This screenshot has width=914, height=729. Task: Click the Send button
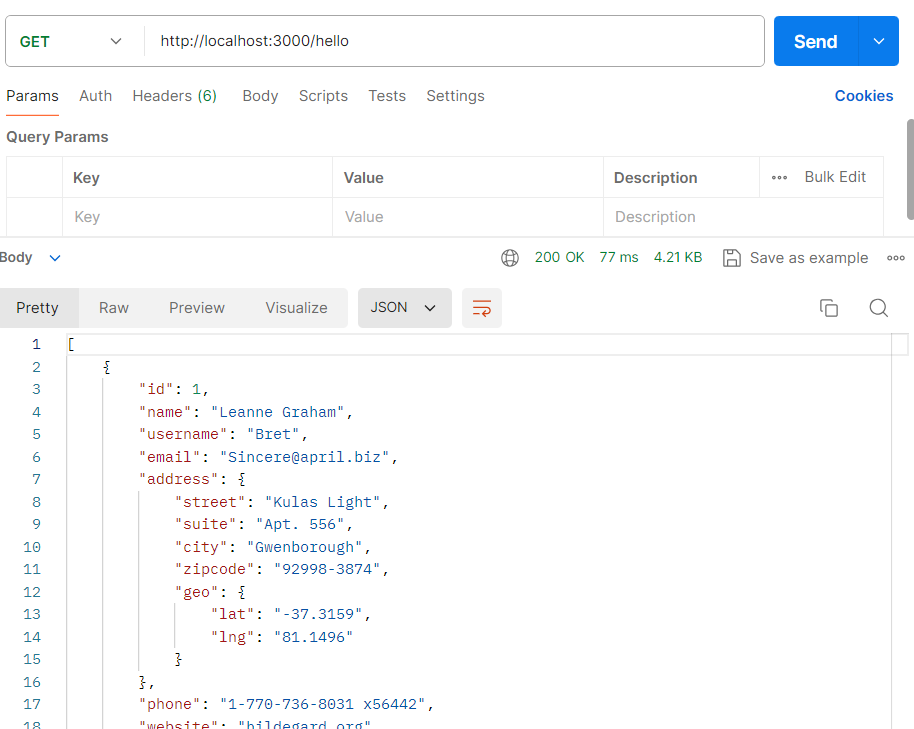[814, 41]
